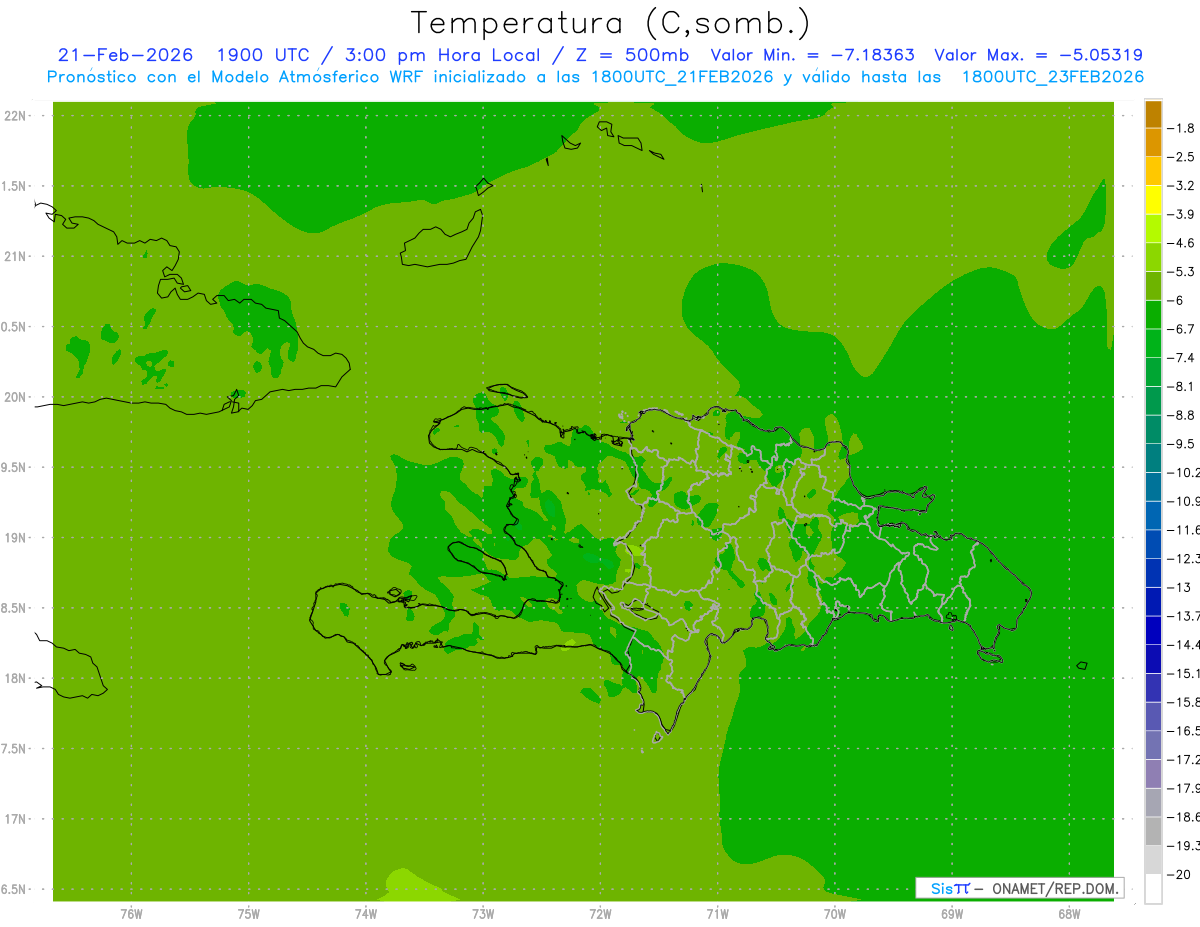
Task: Click the purple swatch between -17.2 and -17.9
Action: tap(1153, 774)
